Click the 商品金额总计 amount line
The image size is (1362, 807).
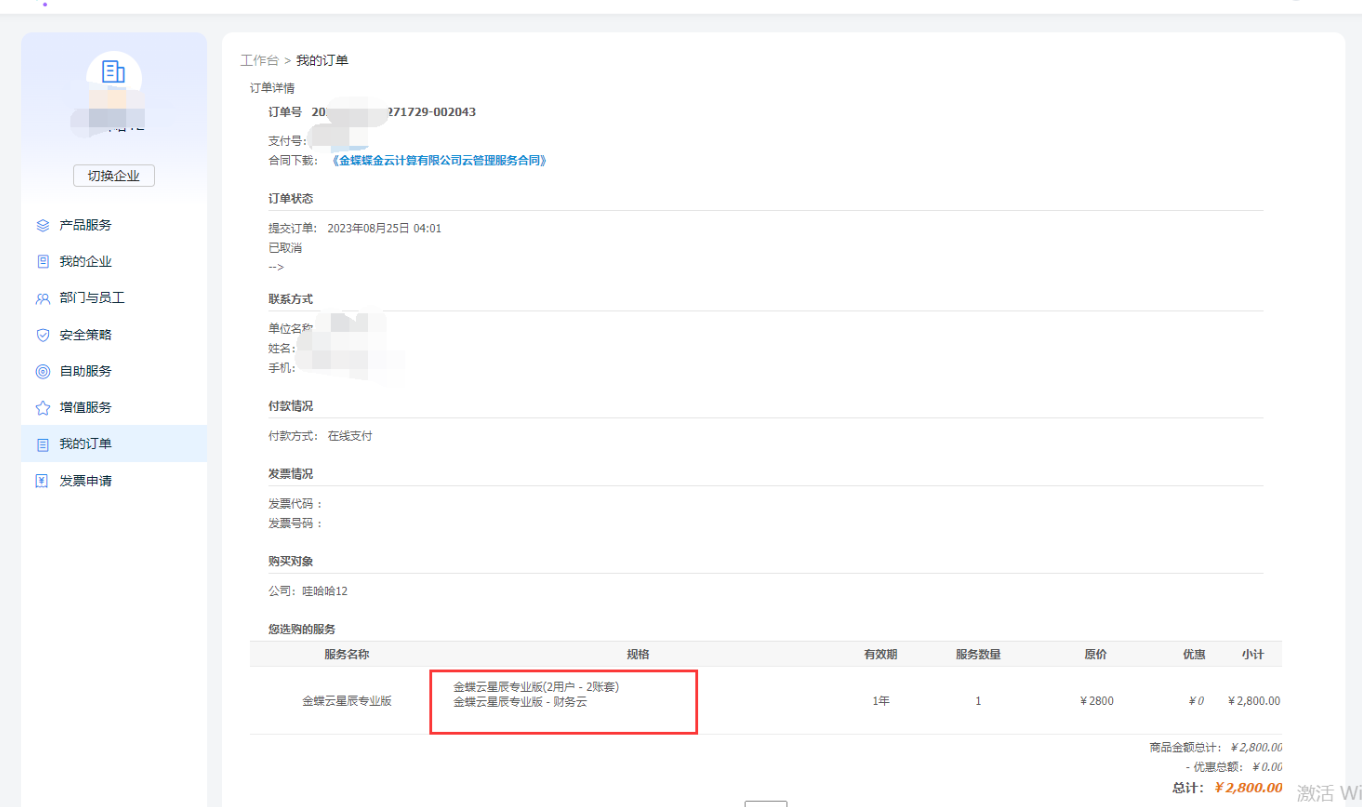(x=1215, y=747)
